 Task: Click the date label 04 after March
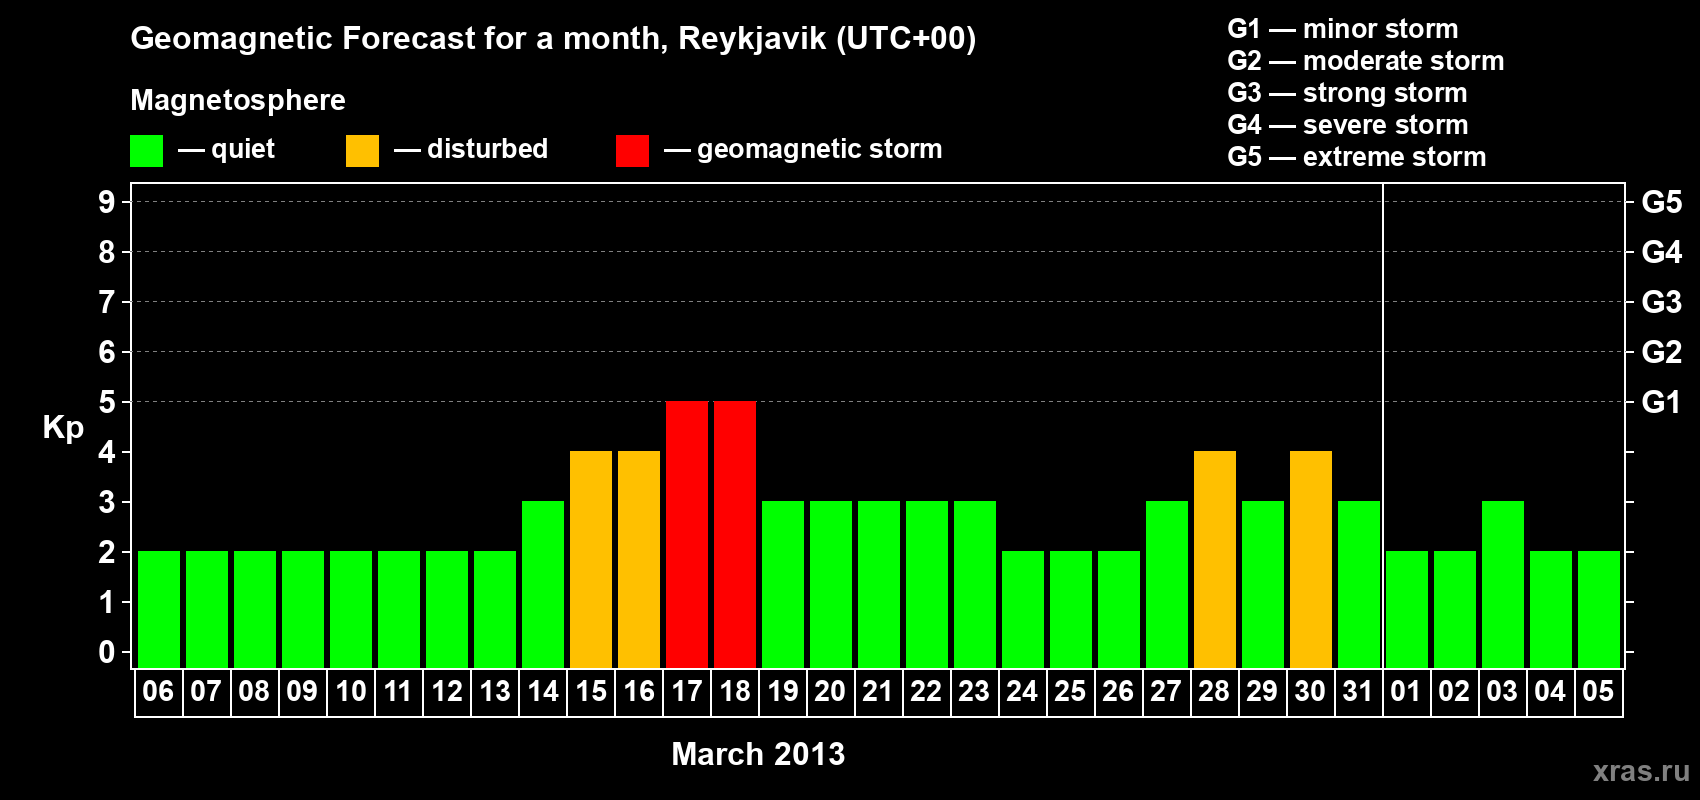pos(1550,691)
